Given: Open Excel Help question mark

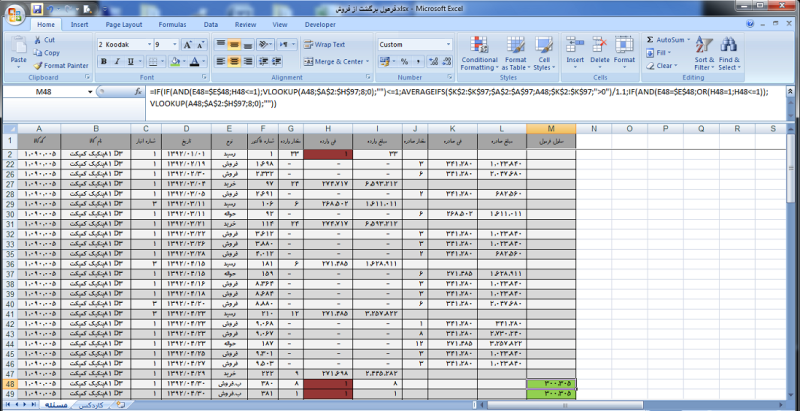Looking at the screenshot, I should 750,24.
